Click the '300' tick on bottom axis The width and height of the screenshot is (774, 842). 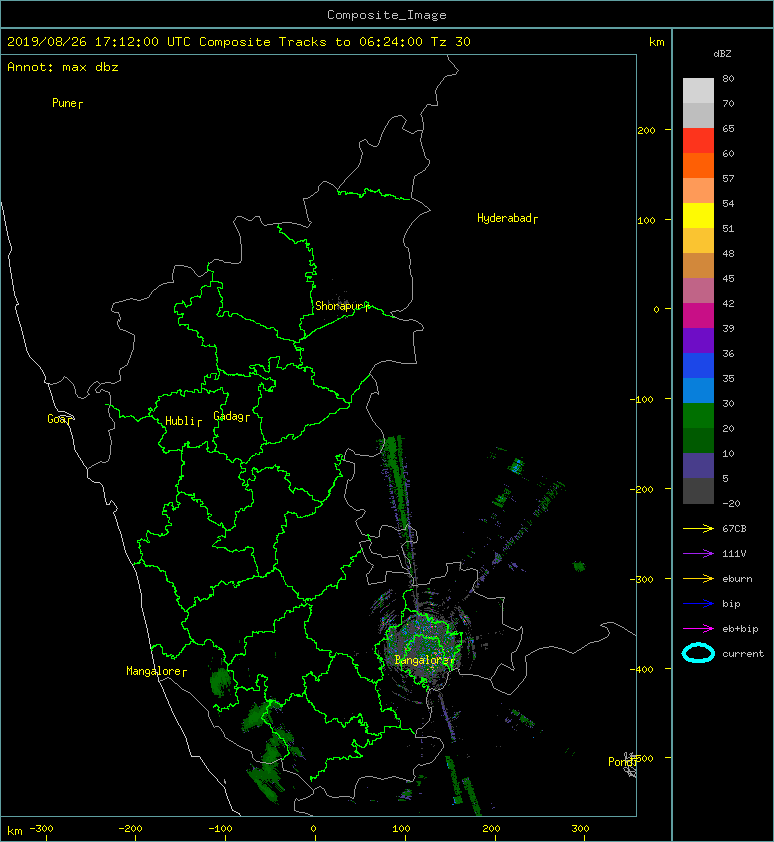580,829
